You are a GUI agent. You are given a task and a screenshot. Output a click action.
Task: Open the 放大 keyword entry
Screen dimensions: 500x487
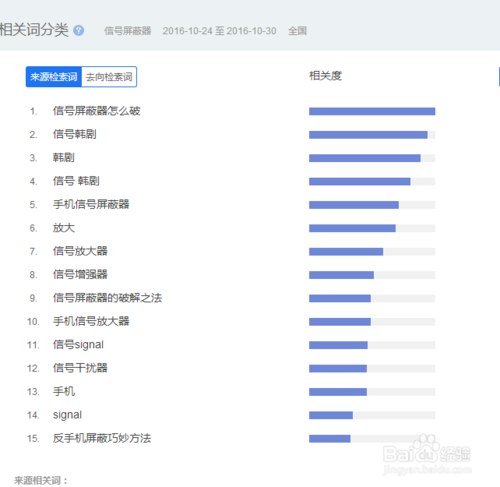[x=64, y=228]
